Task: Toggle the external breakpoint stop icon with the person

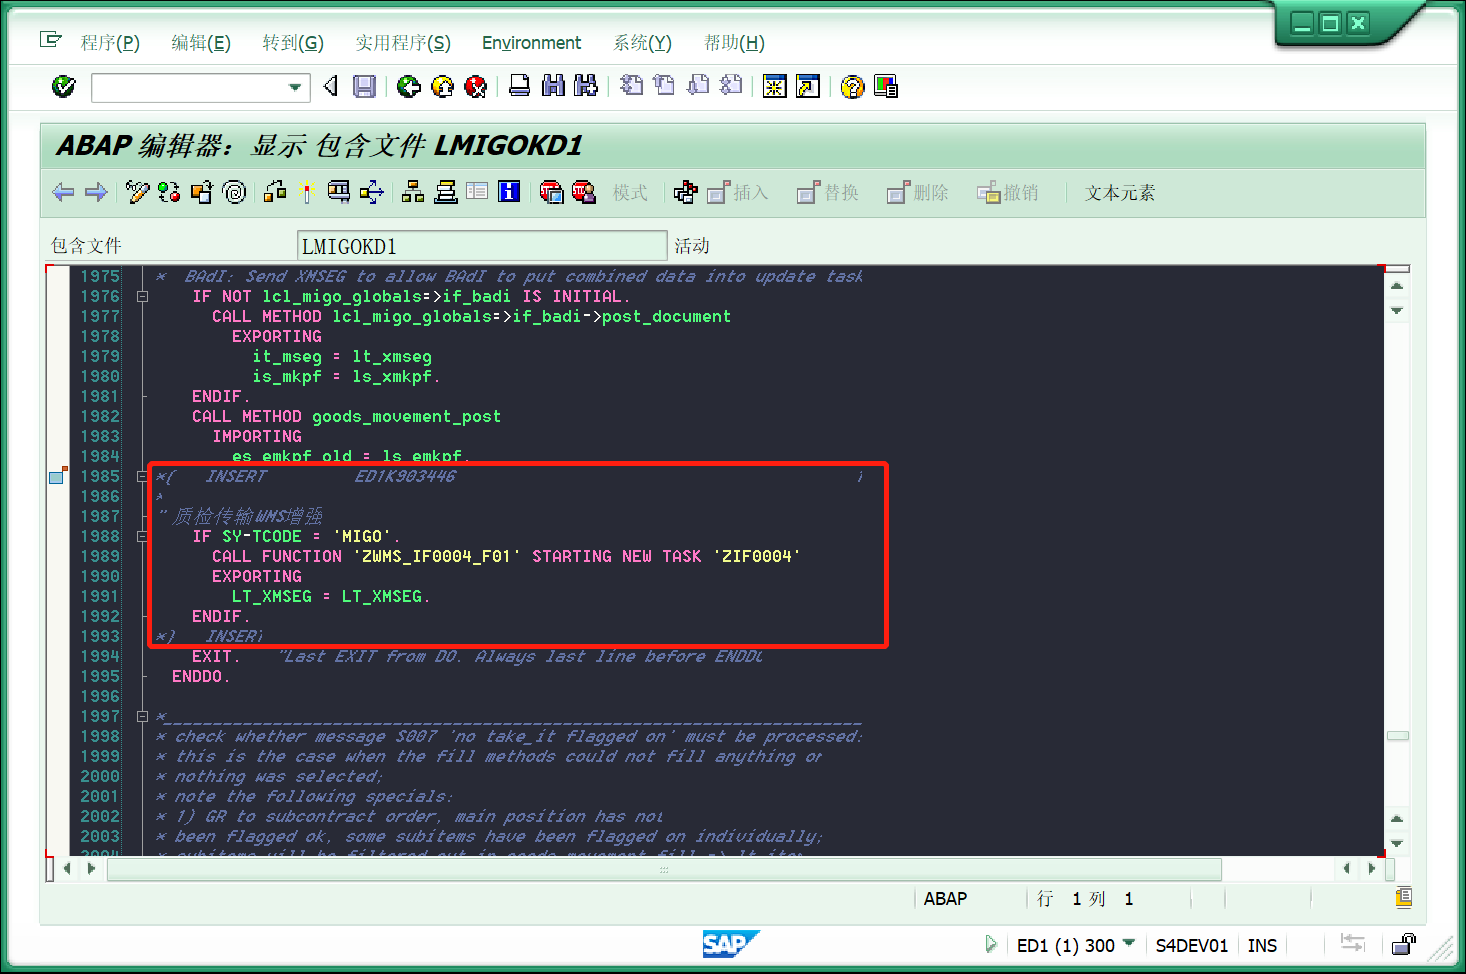Action: (x=583, y=192)
